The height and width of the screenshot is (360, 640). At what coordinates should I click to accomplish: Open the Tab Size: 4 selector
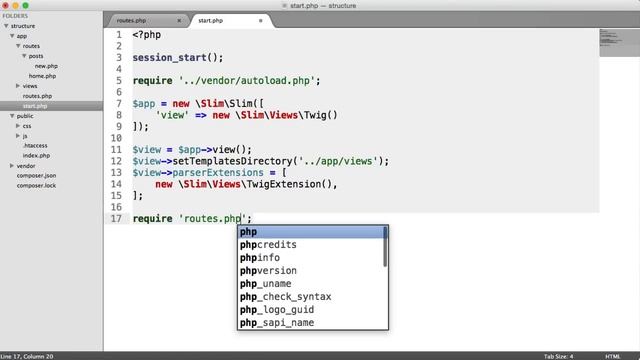558,356
